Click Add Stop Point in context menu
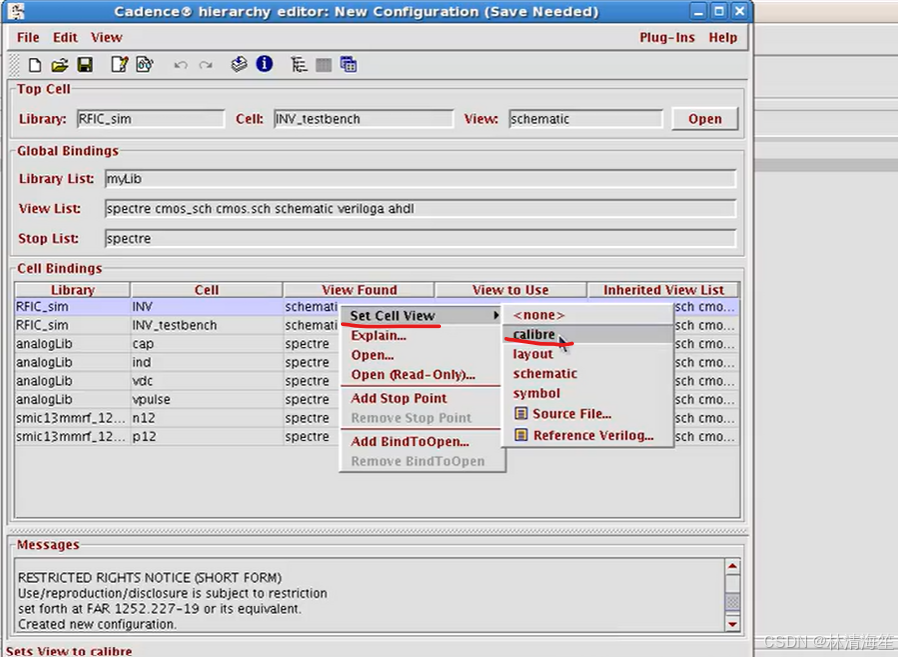 coord(421,398)
